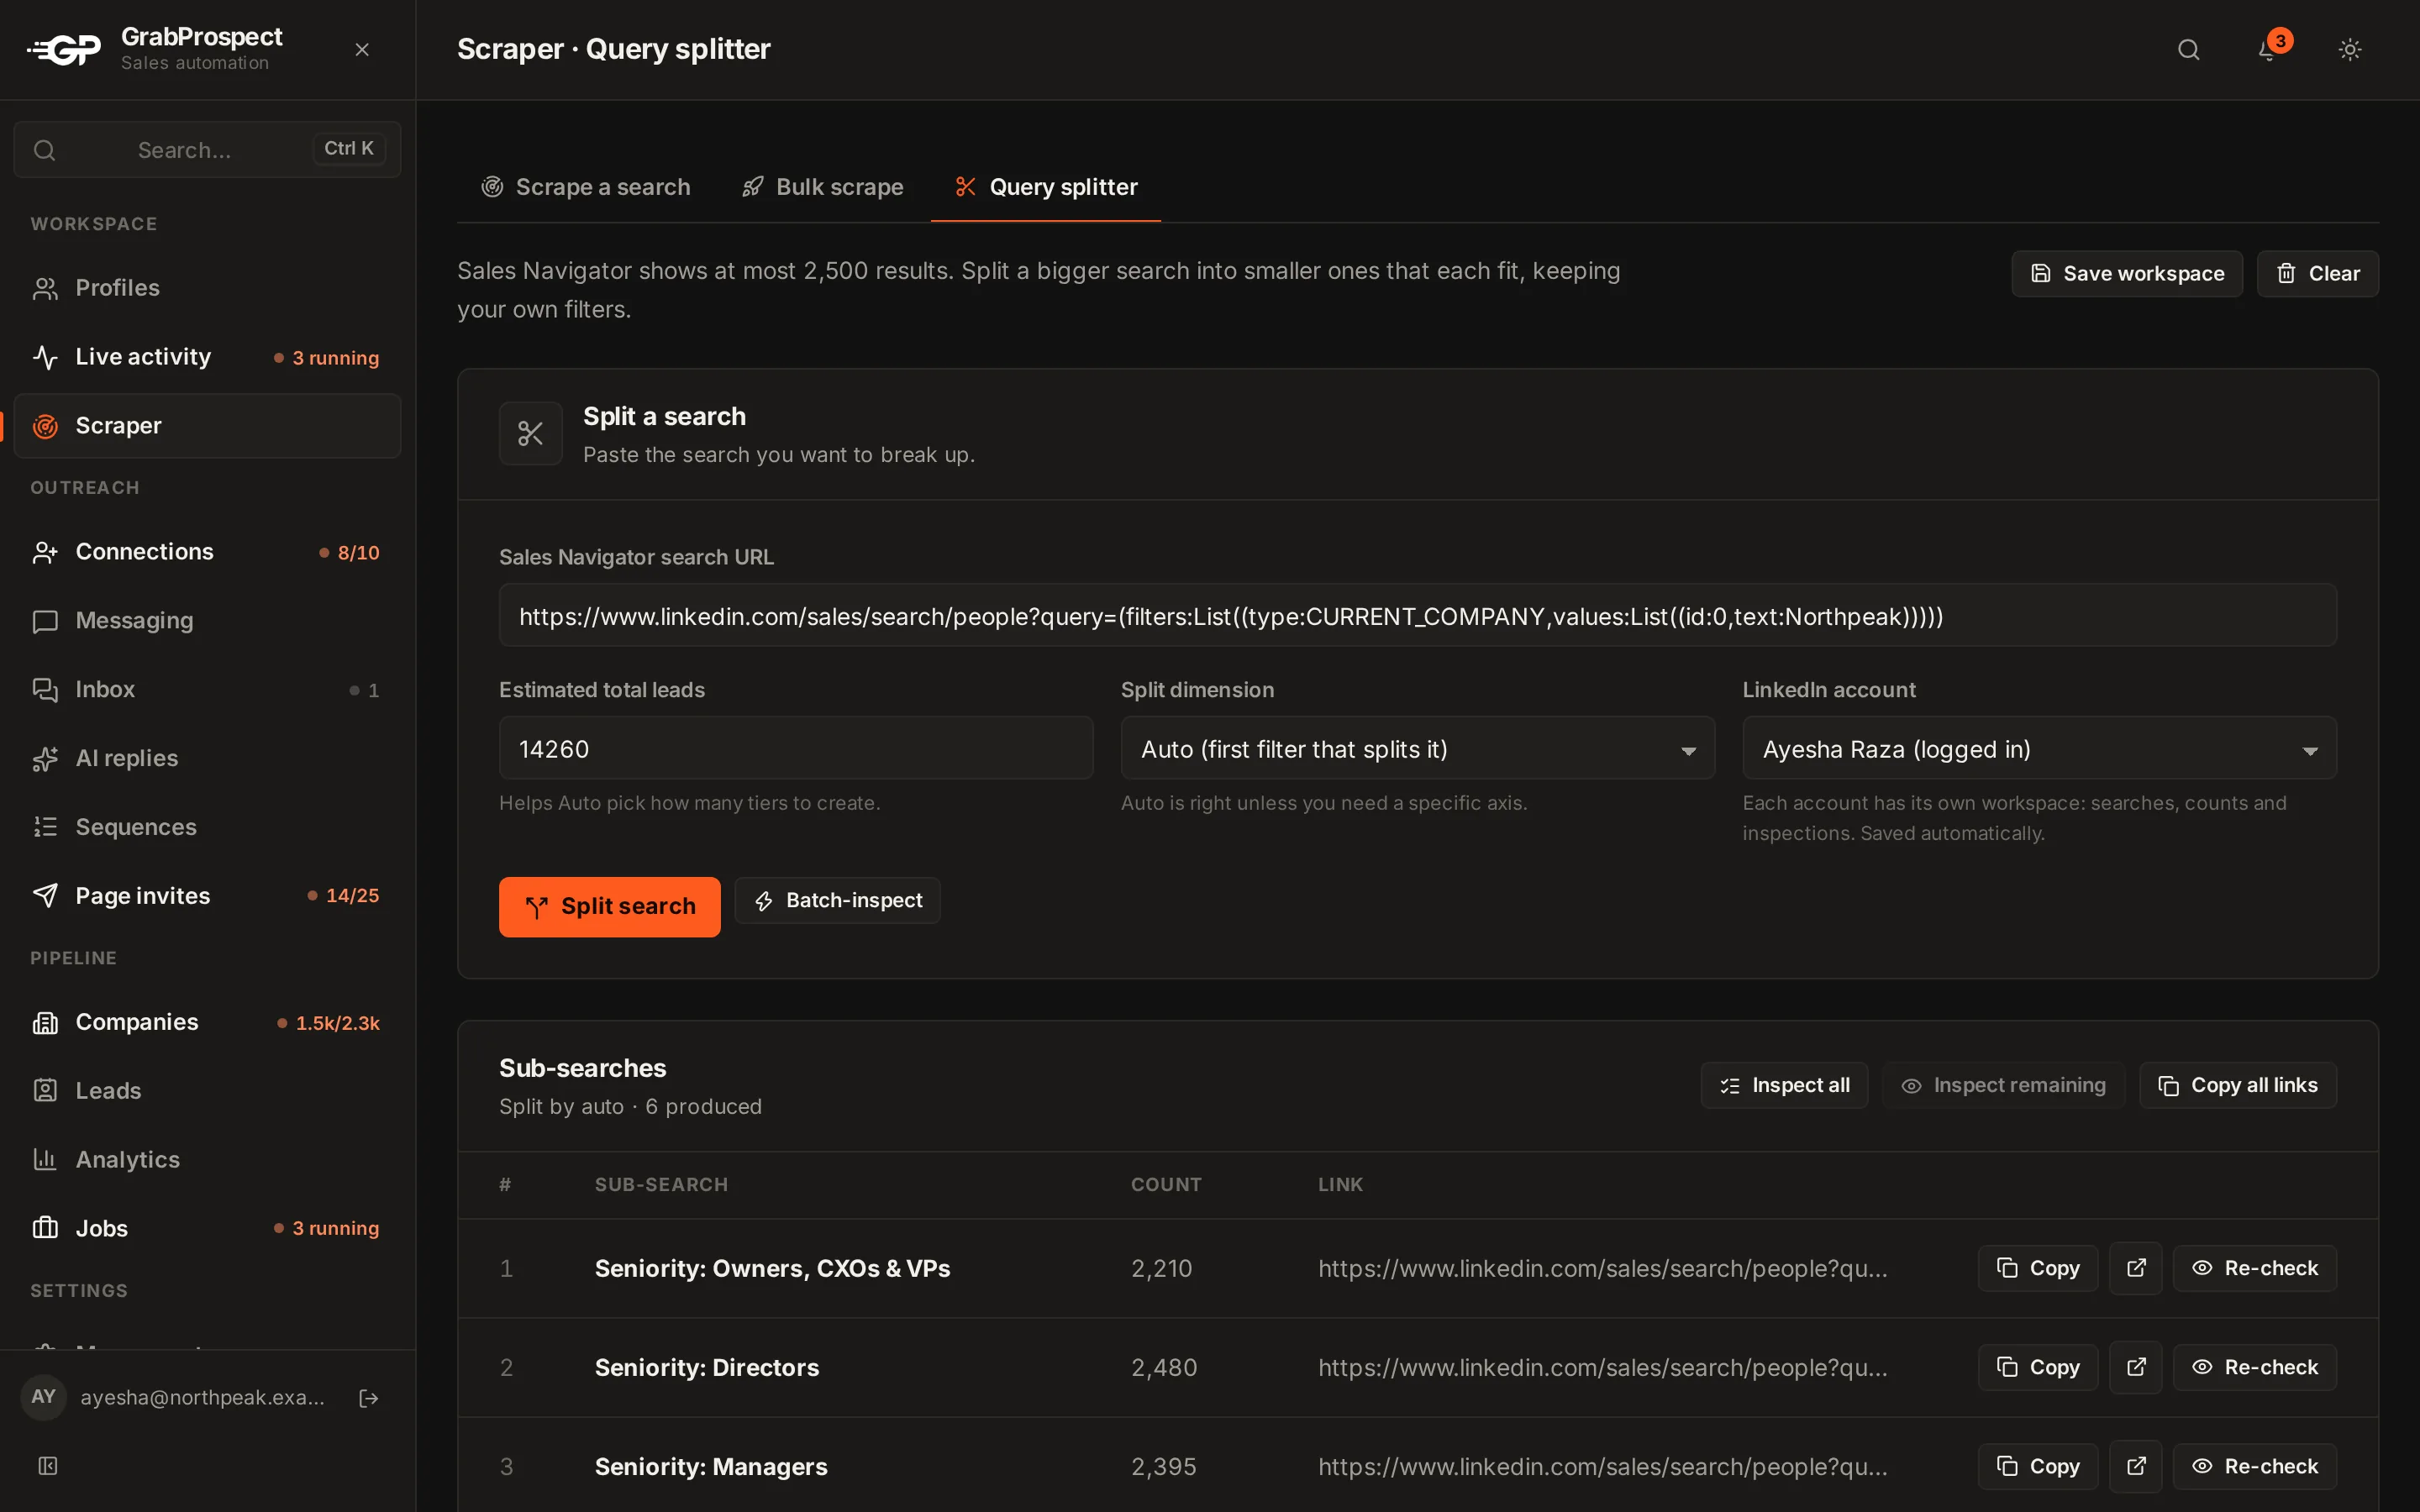Open Live activity in the sidebar

[x=207, y=357]
